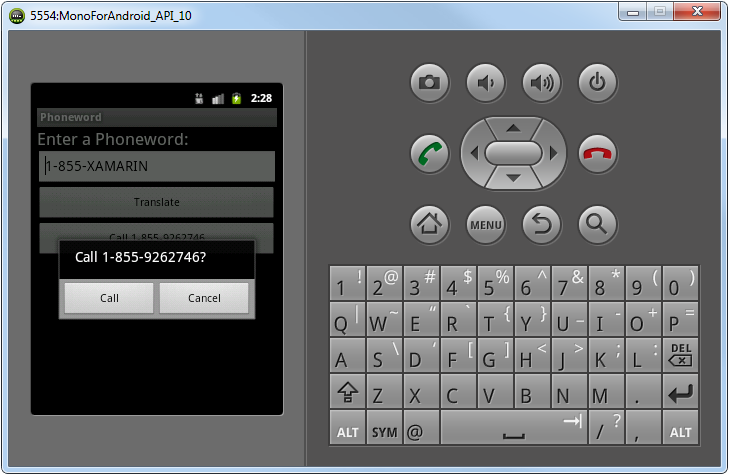The width and height of the screenshot is (729, 475).
Task: Confirm with the Call dialog button
Action: (109, 298)
